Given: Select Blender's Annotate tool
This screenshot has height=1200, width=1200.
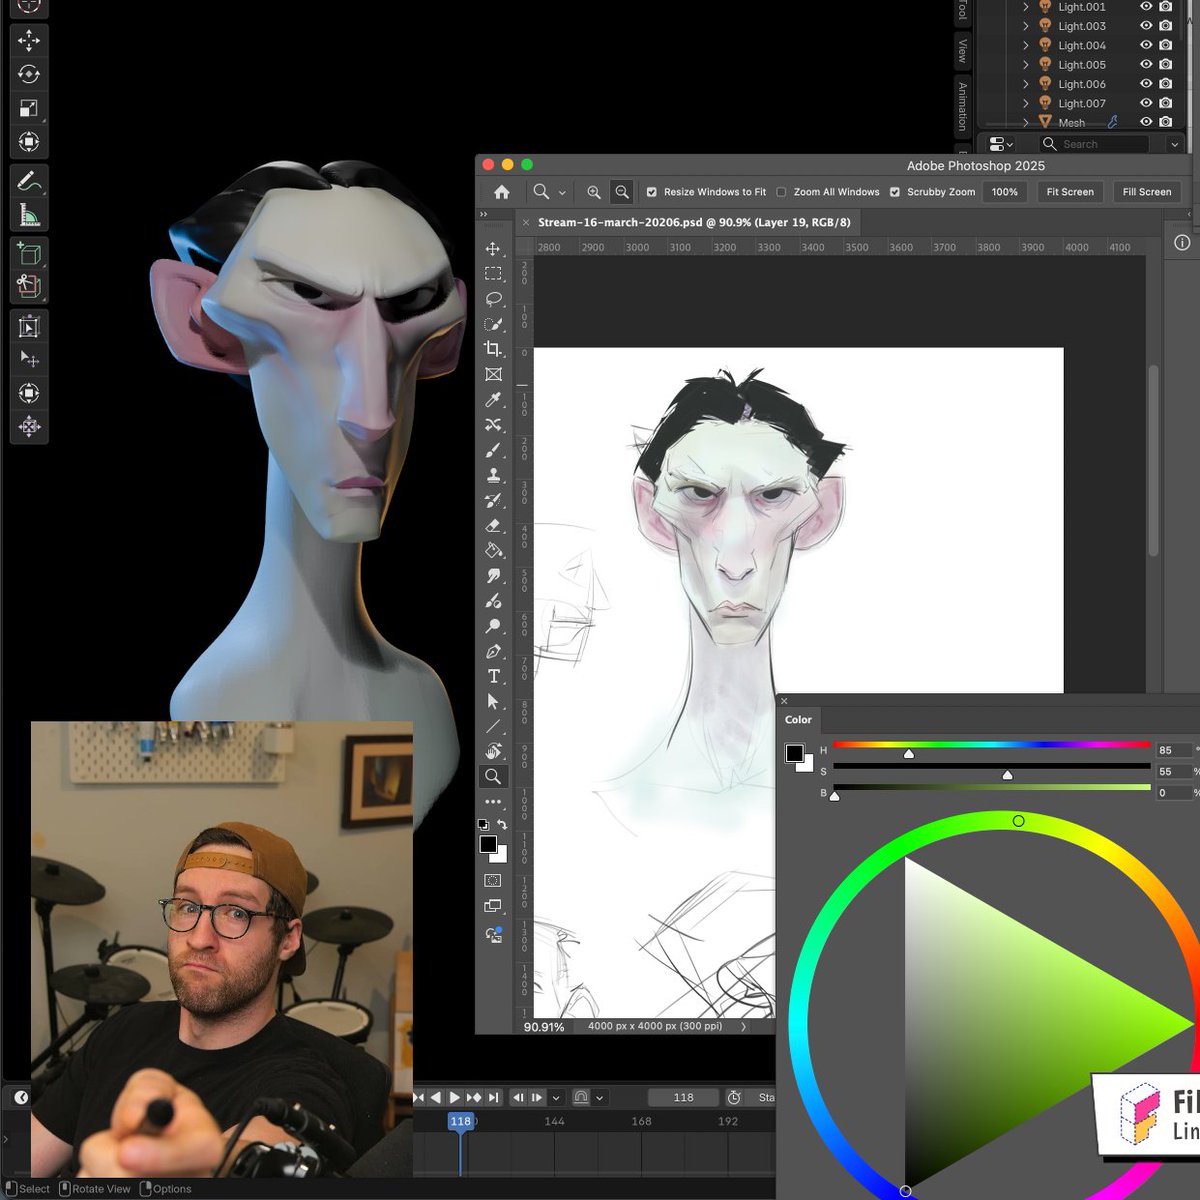Looking at the screenshot, I should pyautogui.click(x=29, y=181).
